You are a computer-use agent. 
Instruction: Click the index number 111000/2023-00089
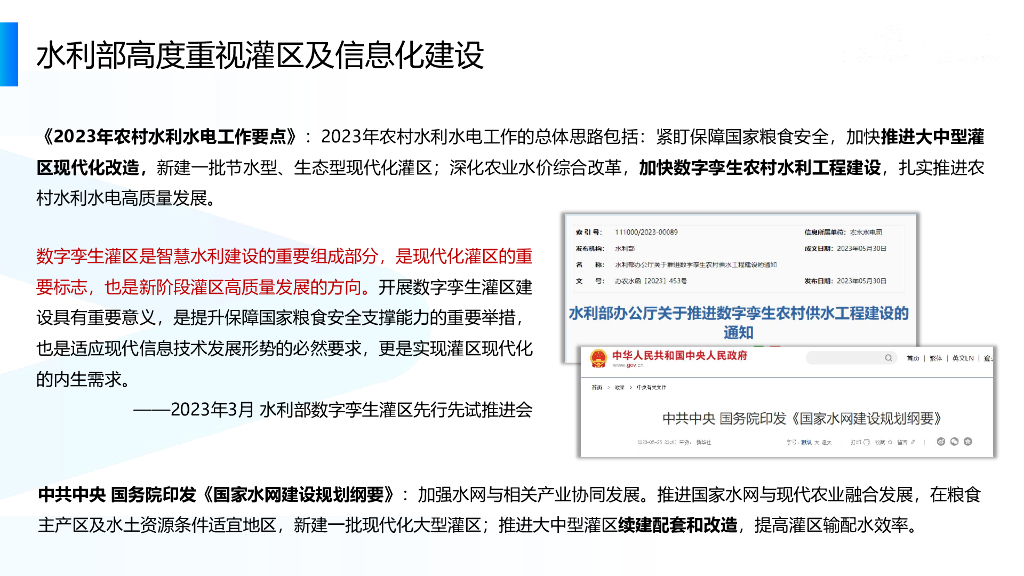click(647, 232)
